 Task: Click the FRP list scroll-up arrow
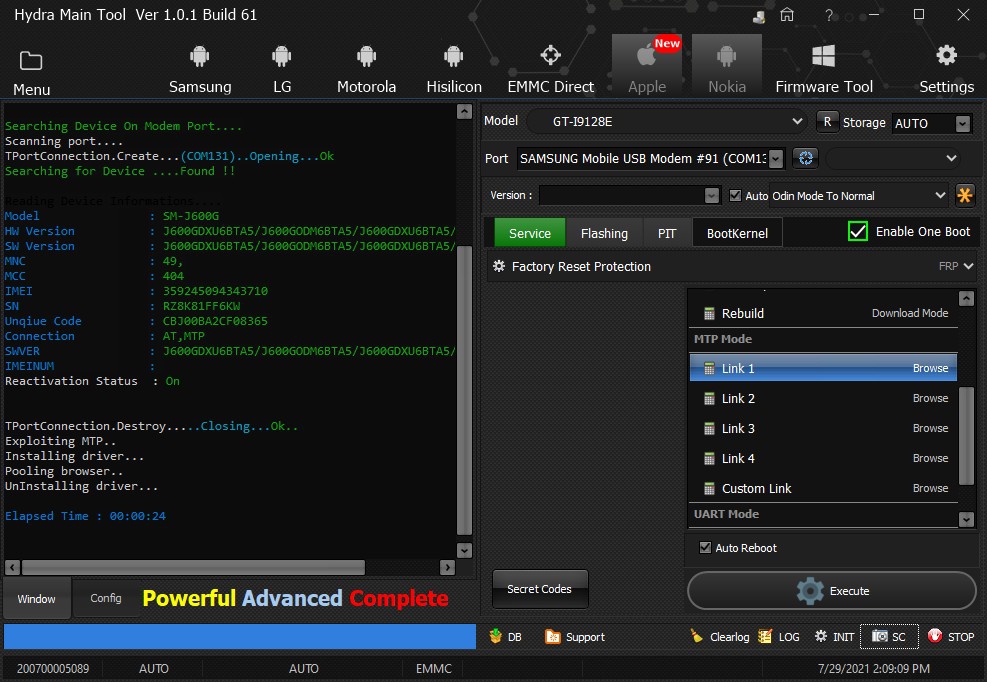[966, 298]
